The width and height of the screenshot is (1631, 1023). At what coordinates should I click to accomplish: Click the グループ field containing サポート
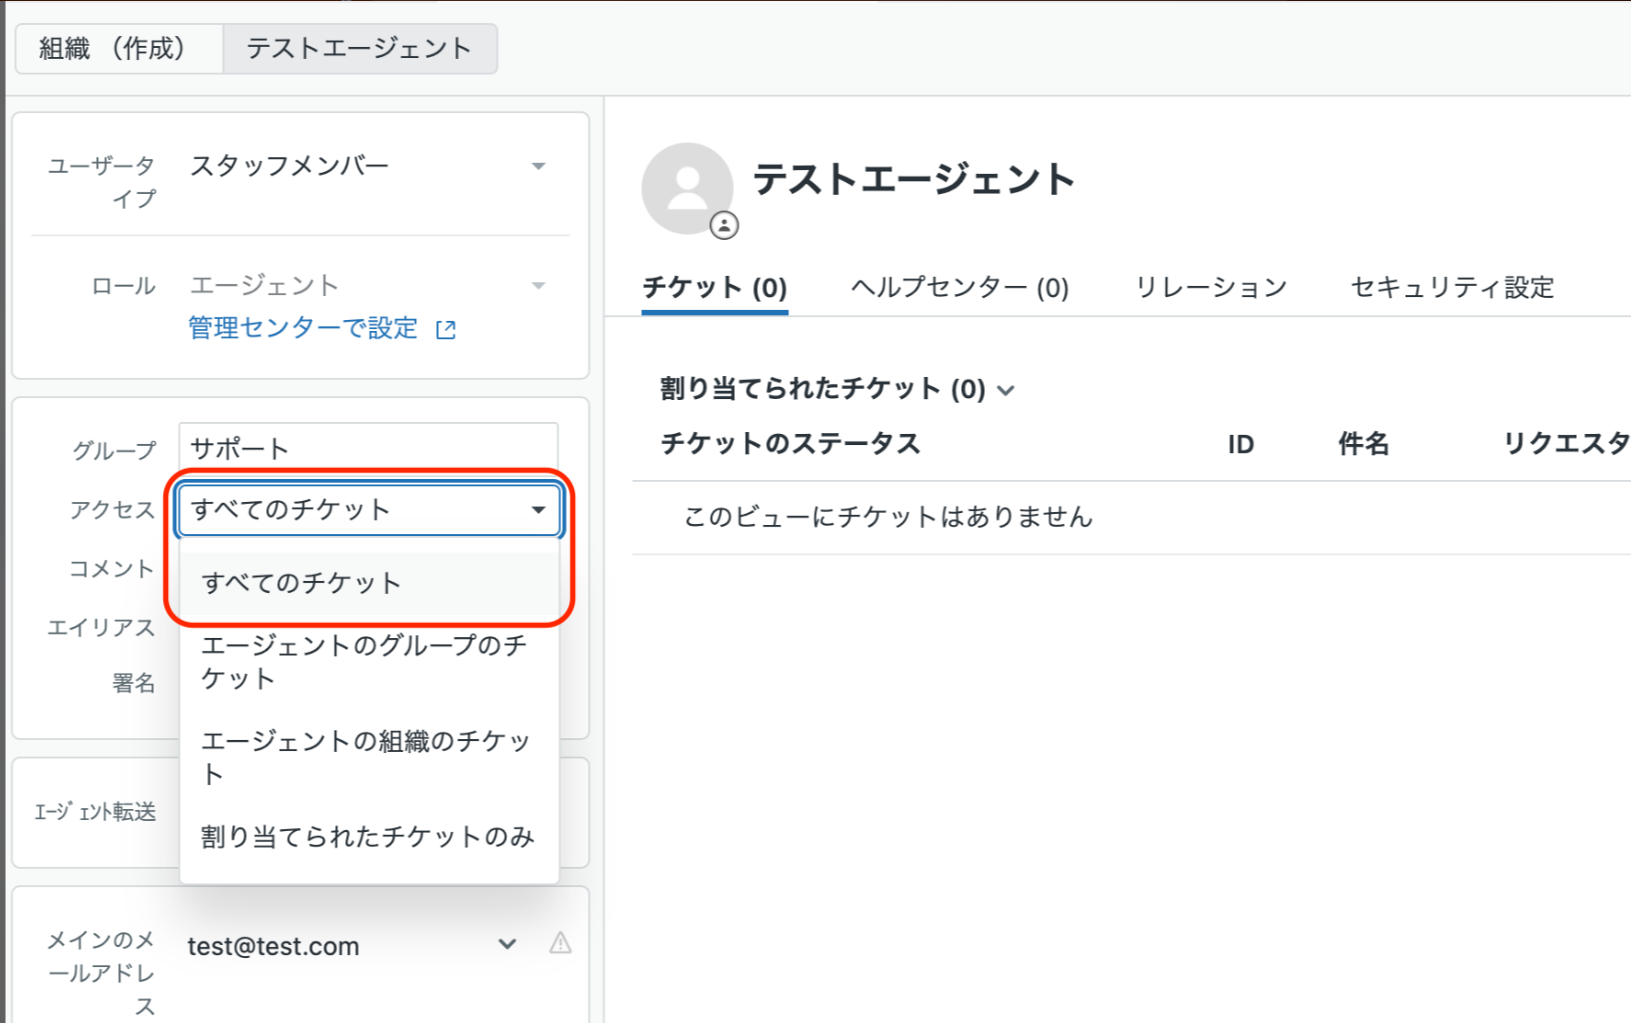(368, 448)
